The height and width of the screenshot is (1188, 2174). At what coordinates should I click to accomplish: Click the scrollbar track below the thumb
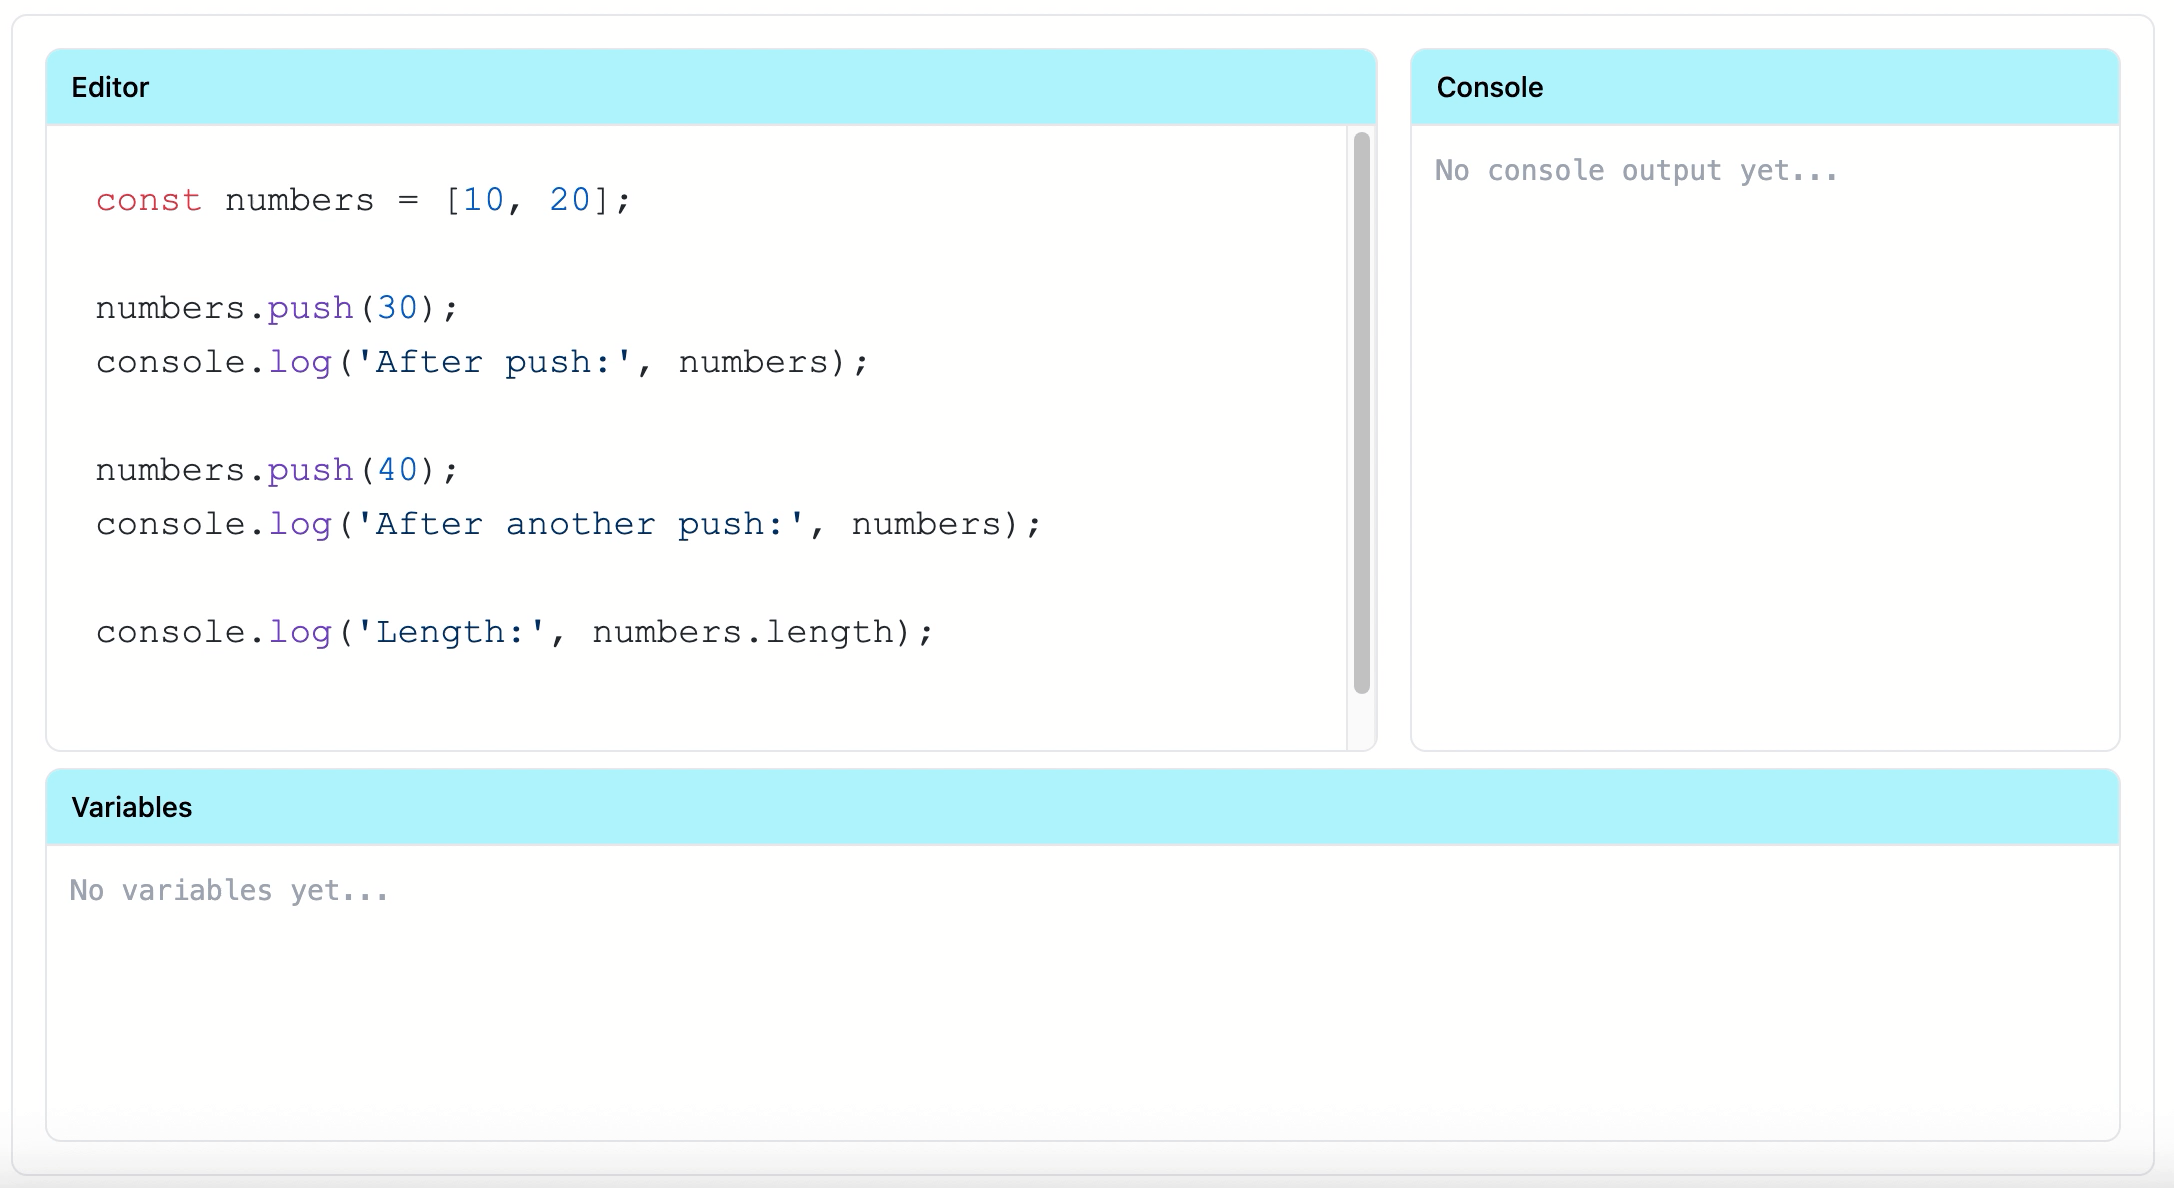coord(1361,722)
